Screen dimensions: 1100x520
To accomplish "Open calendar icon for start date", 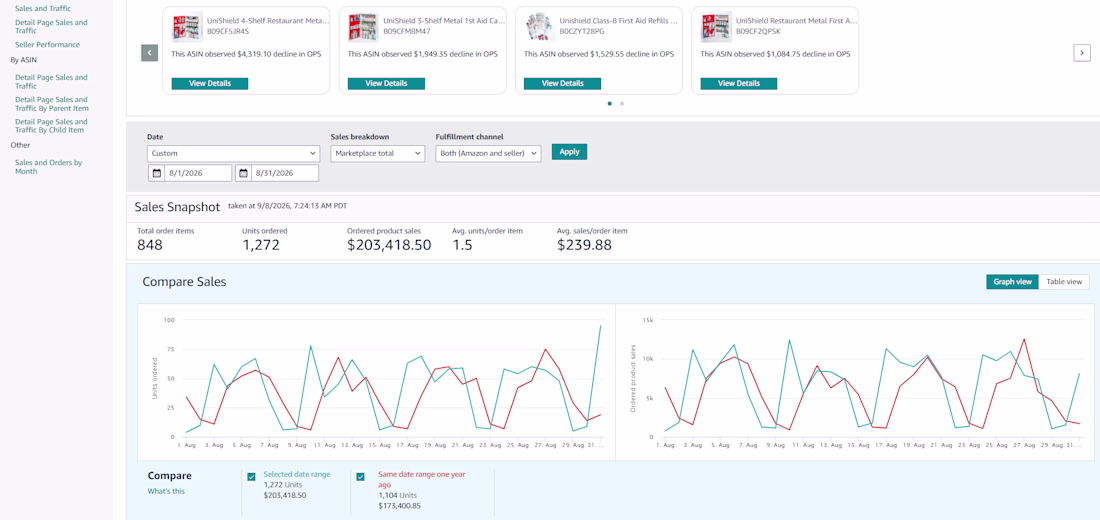I will [156, 173].
